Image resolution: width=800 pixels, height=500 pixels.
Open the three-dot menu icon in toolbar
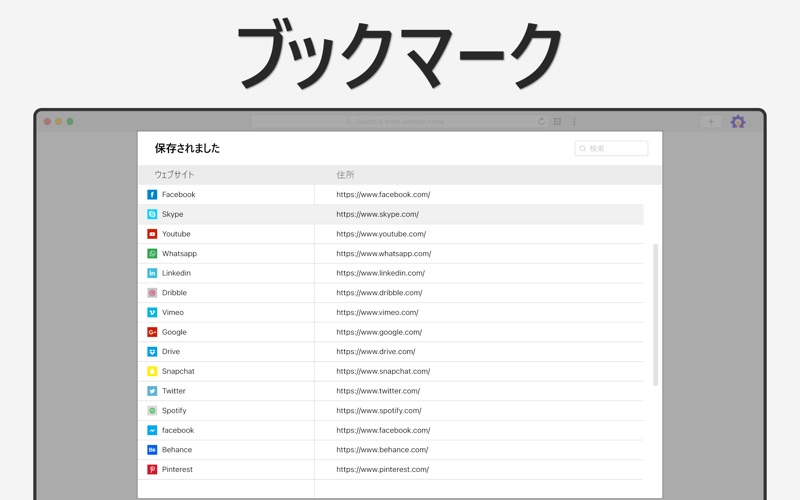tap(574, 121)
